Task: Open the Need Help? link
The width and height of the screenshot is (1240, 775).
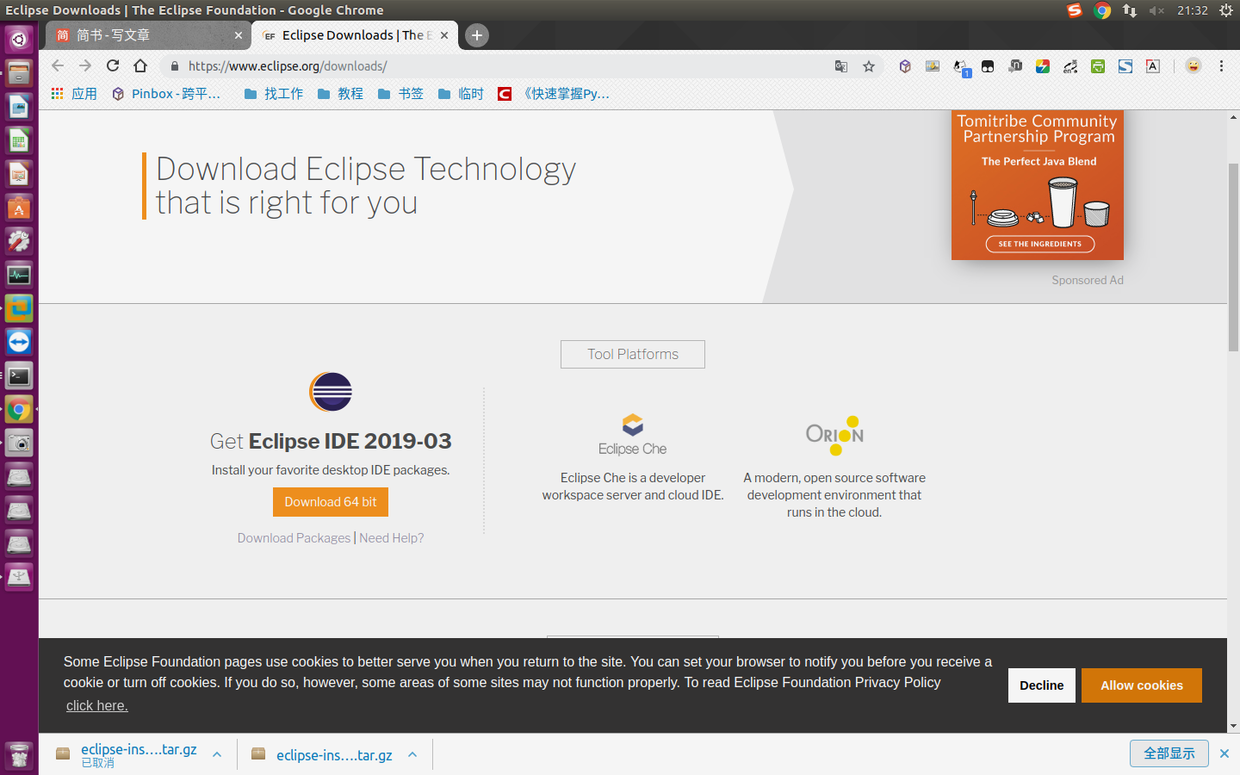Action: click(x=391, y=538)
